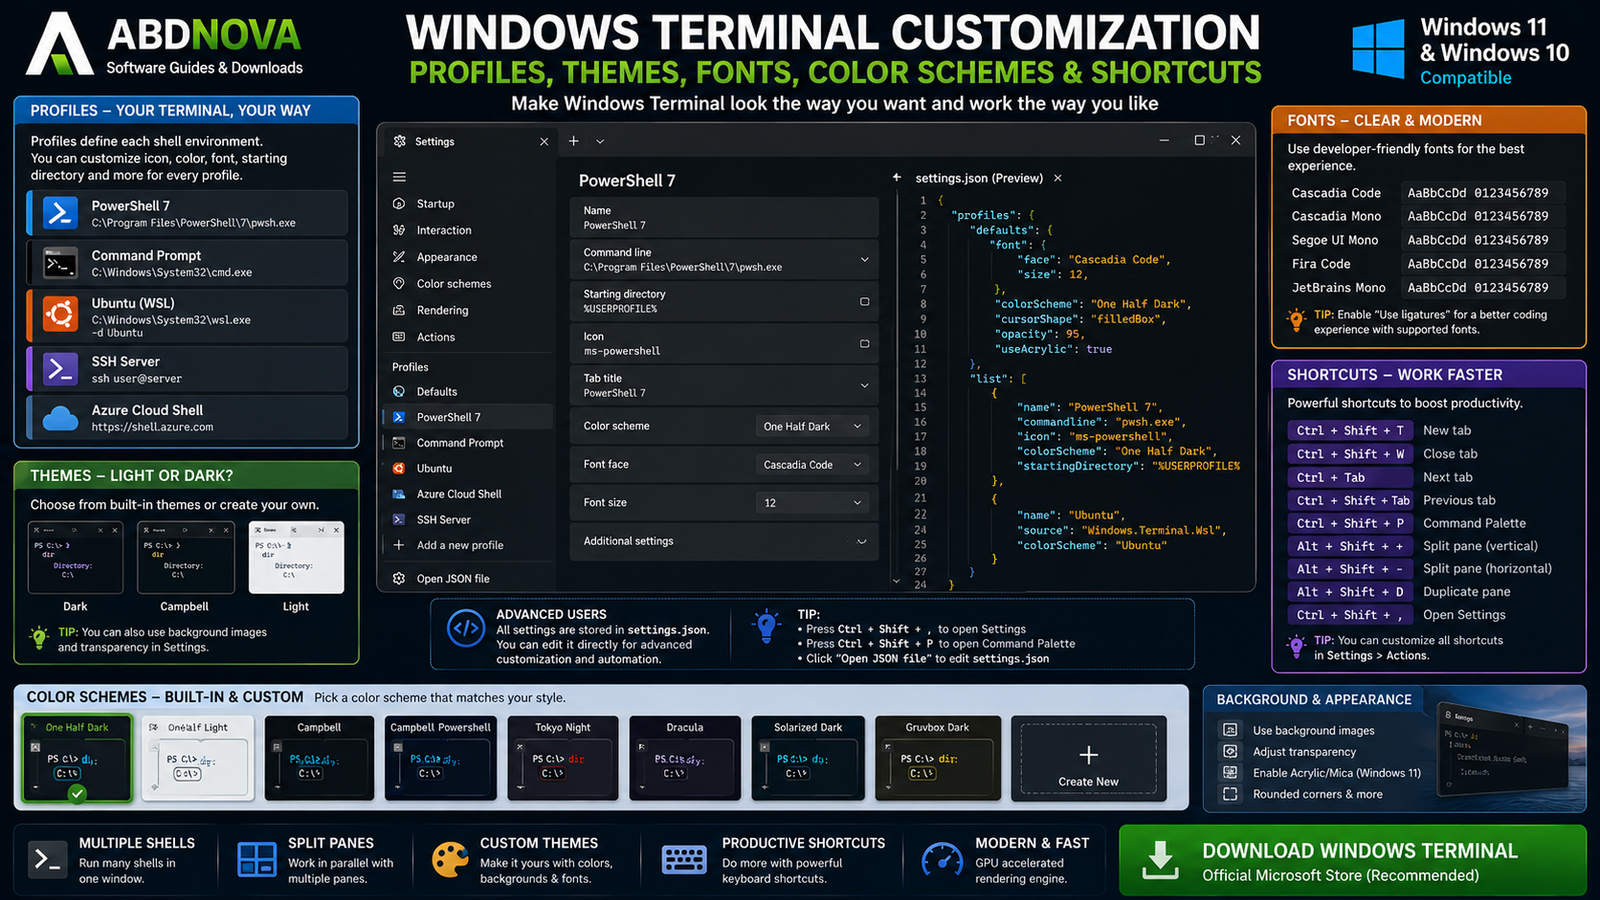Viewport: 1600px width, 900px height.
Task: Click the code brackets Advanced Users icon
Action: [466, 629]
